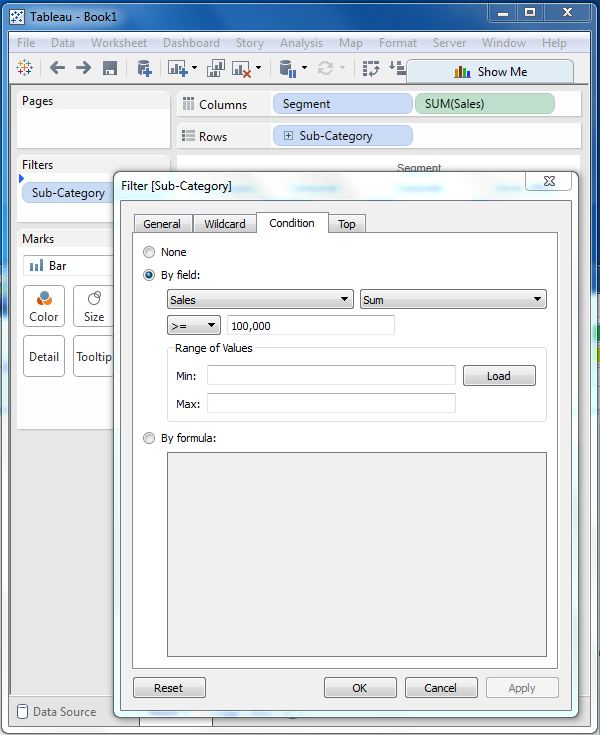Click the Size marks card icon
This screenshot has height=735, width=600.
(x=94, y=306)
